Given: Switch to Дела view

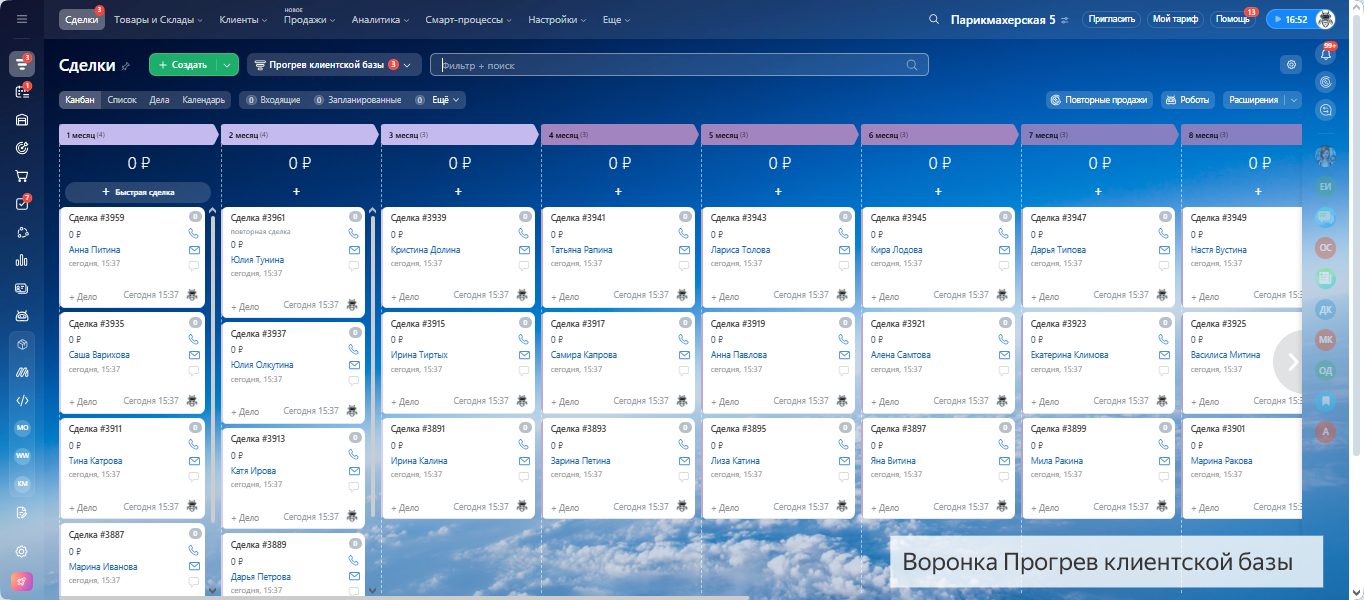Looking at the screenshot, I should (159, 100).
